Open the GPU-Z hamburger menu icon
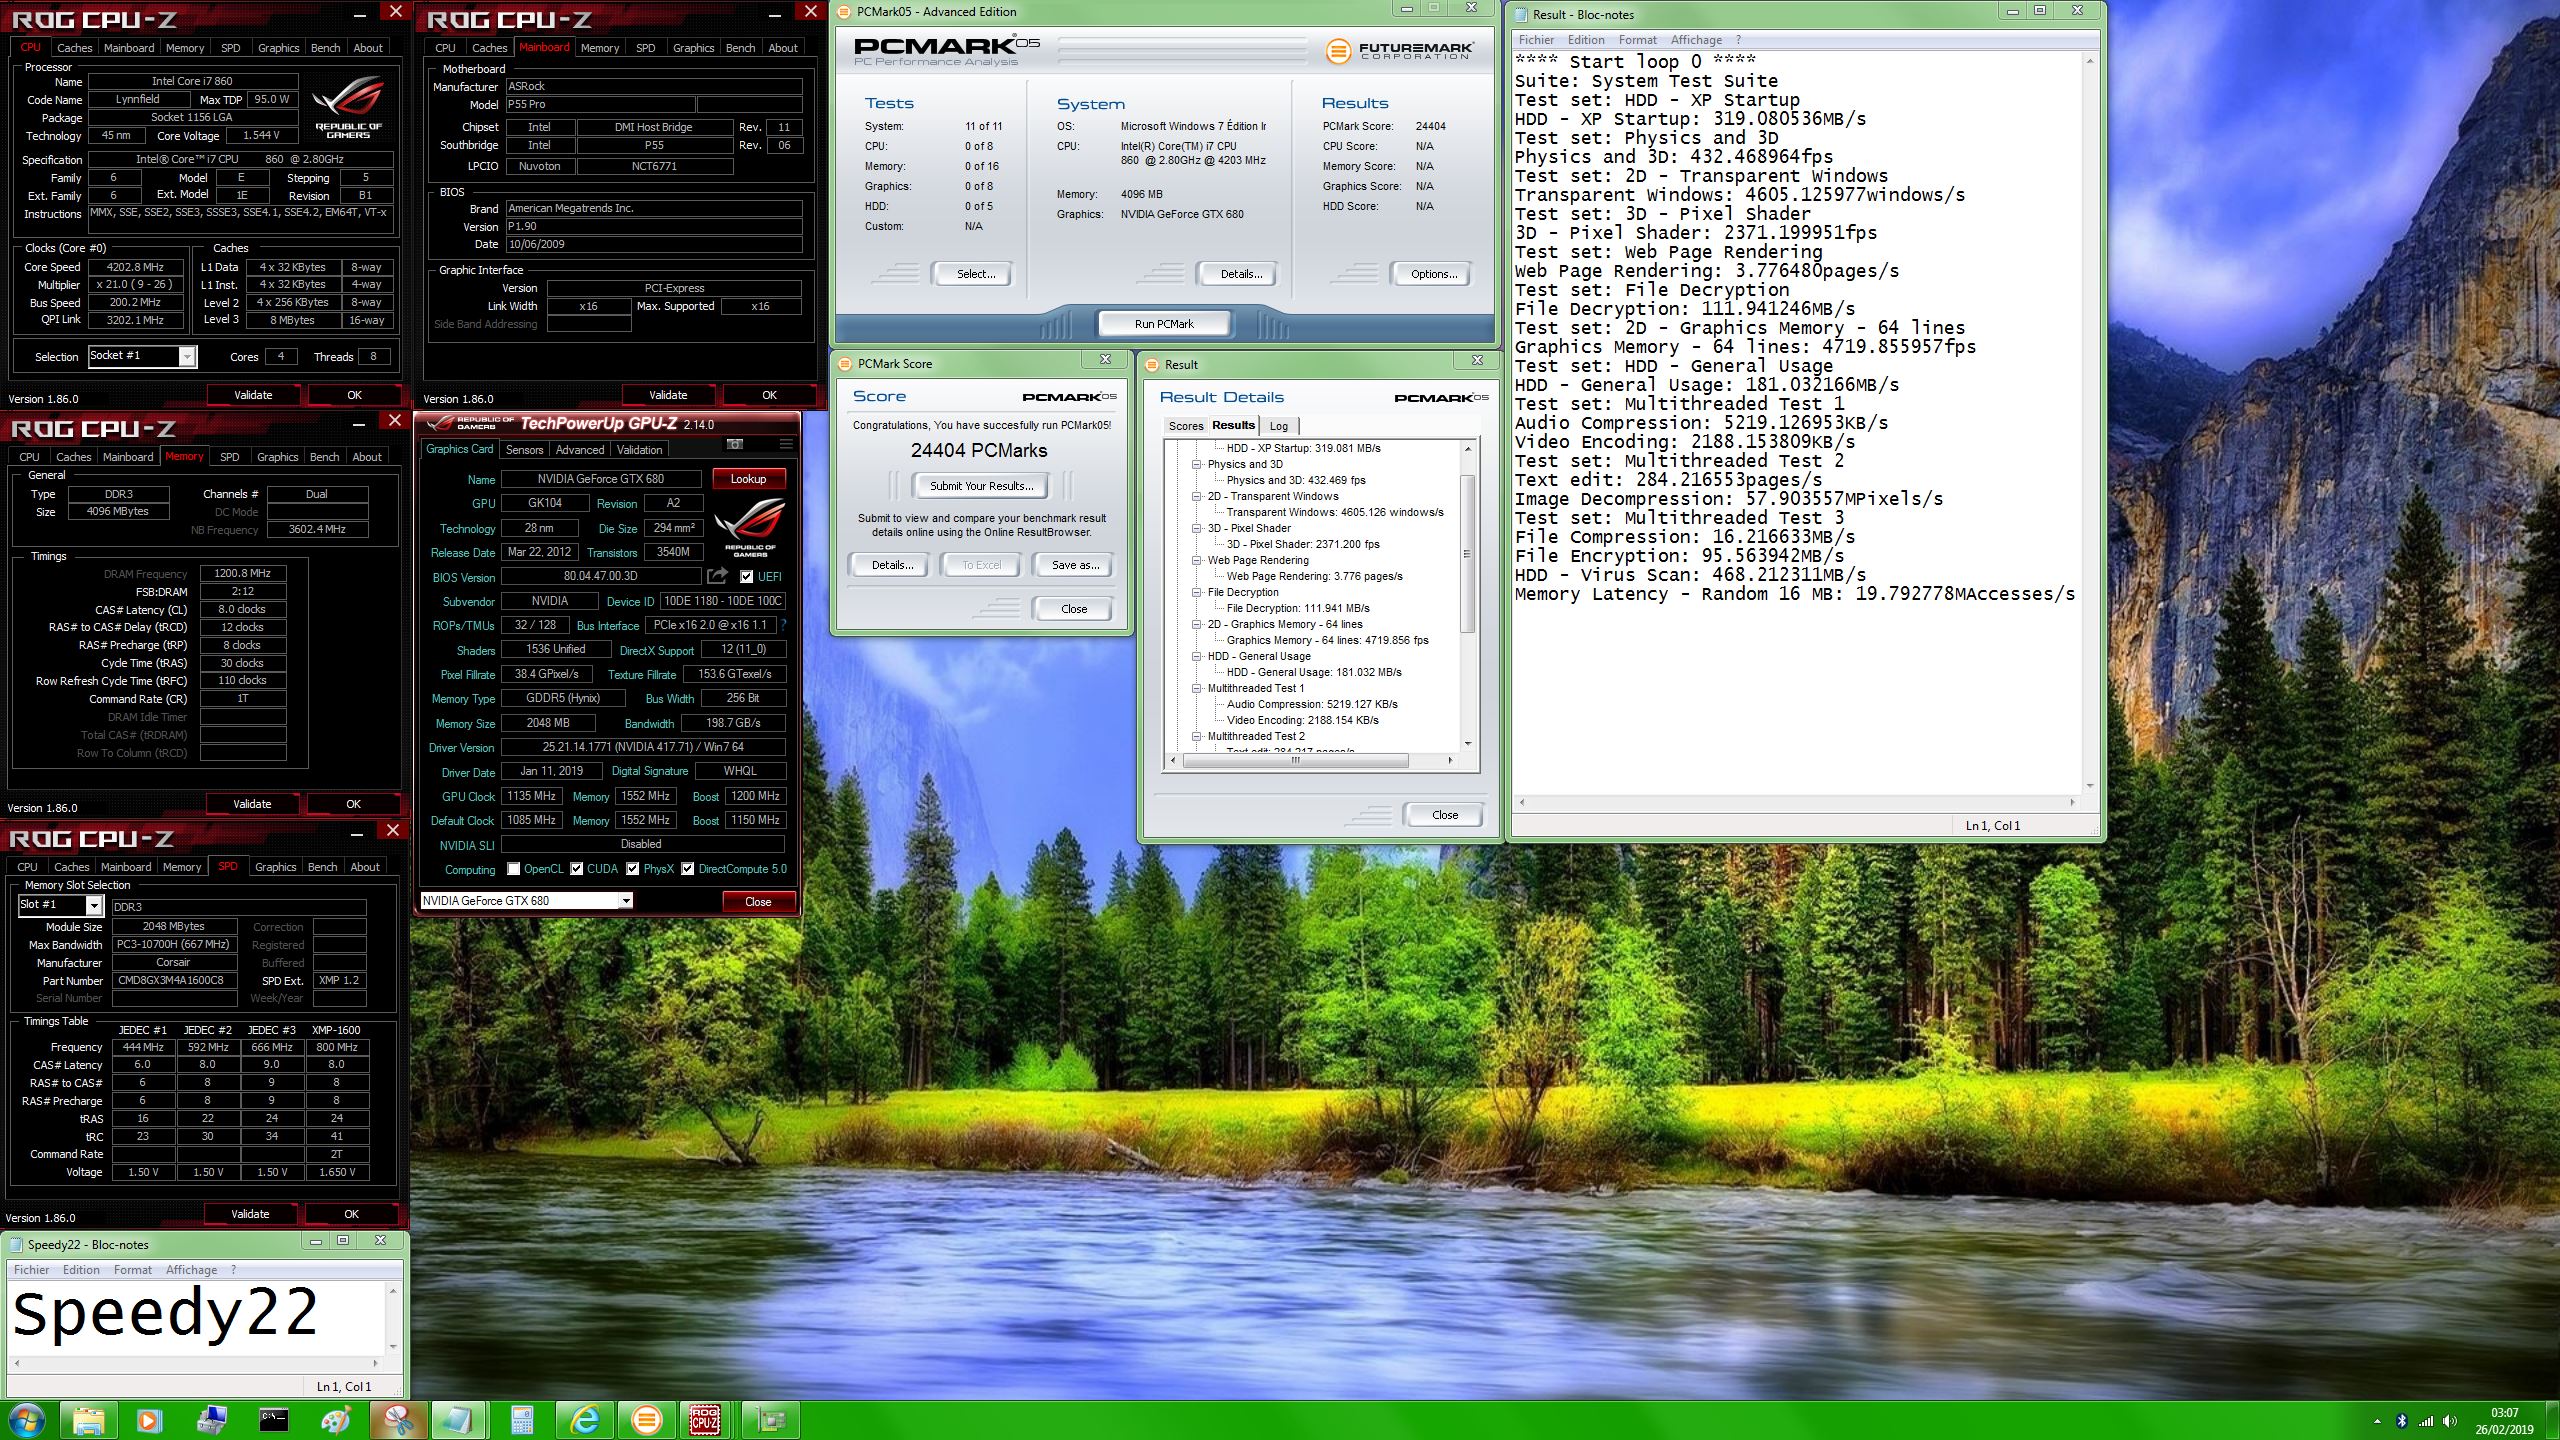Image resolution: width=2560 pixels, height=1440 pixels. 786,444
